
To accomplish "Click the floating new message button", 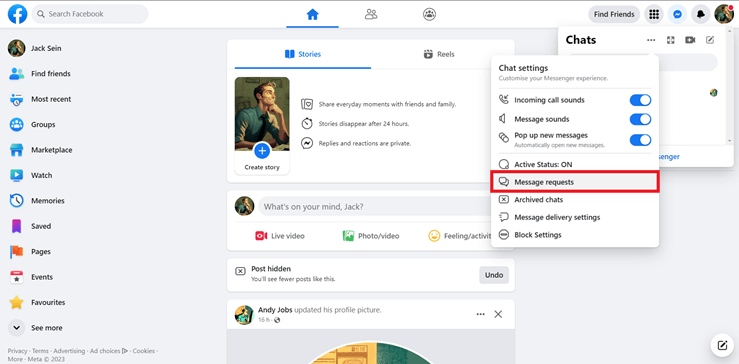I will [x=722, y=345].
